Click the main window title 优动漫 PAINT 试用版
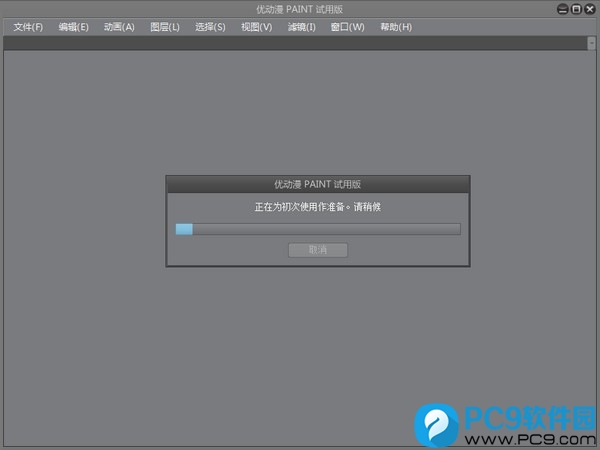This screenshot has width=600, height=450. (299, 9)
